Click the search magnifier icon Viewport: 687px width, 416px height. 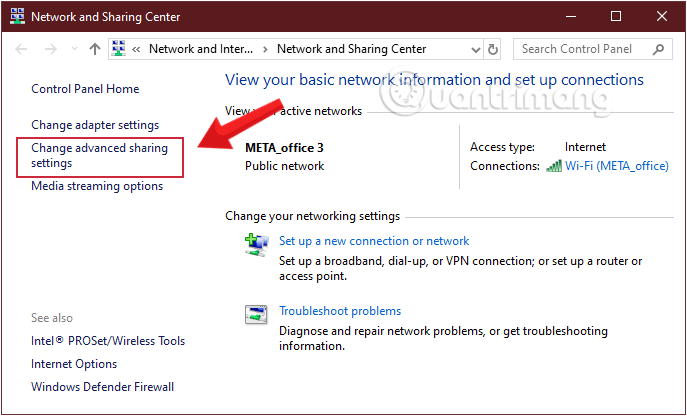click(658, 48)
